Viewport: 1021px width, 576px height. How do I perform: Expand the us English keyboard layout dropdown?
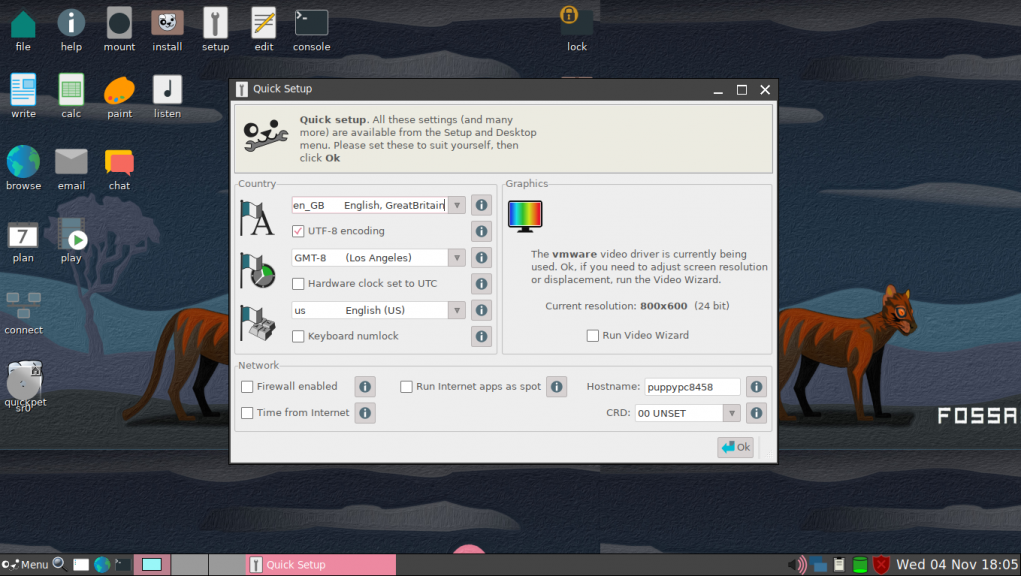[x=457, y=310]
